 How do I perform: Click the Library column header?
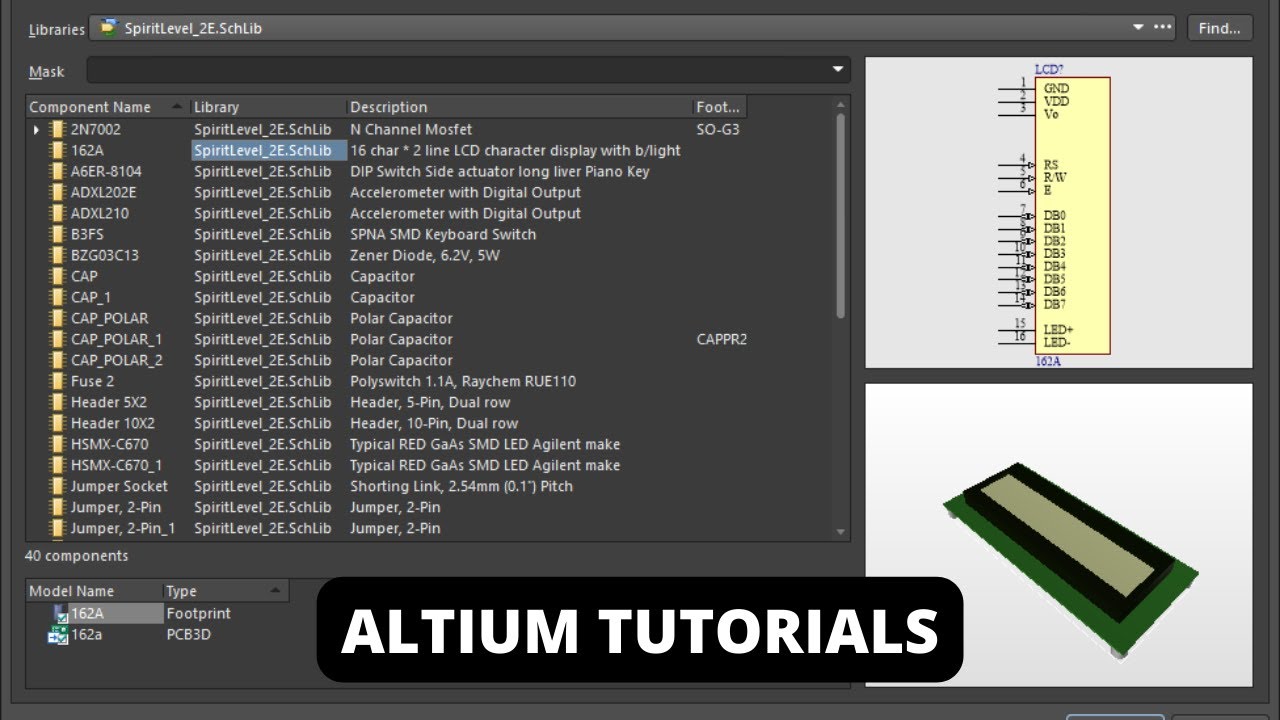click(268, 107)
